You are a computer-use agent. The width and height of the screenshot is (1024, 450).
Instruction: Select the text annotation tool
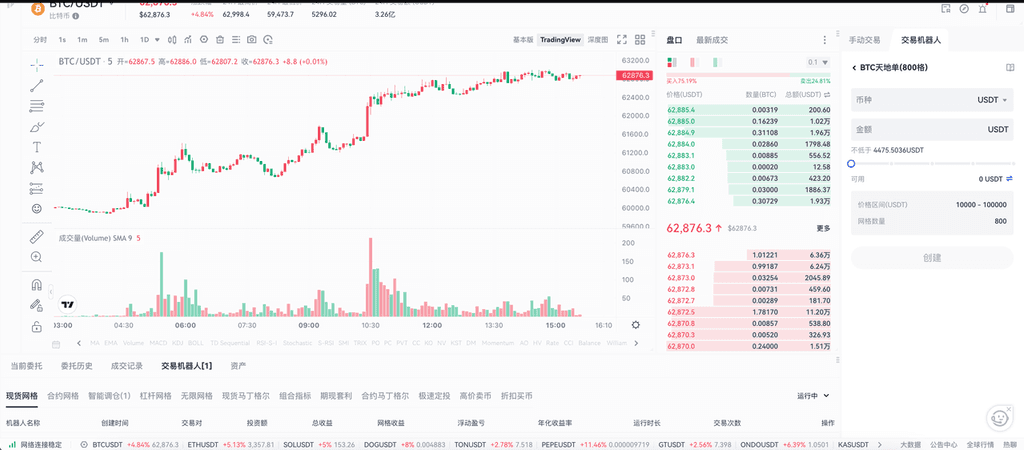coord(37,146)
